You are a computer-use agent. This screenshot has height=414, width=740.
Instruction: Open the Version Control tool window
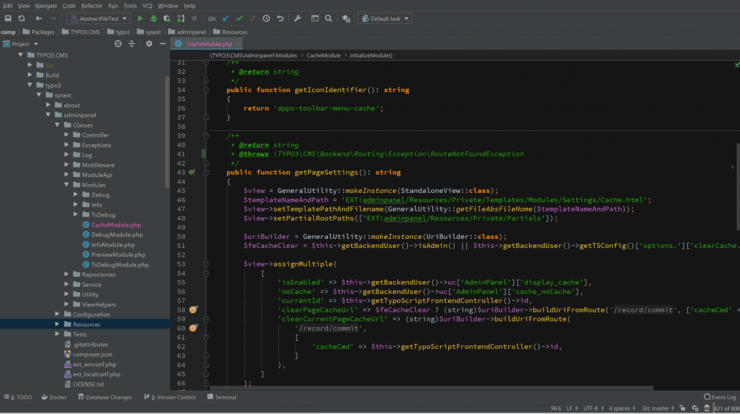(169, 397)
